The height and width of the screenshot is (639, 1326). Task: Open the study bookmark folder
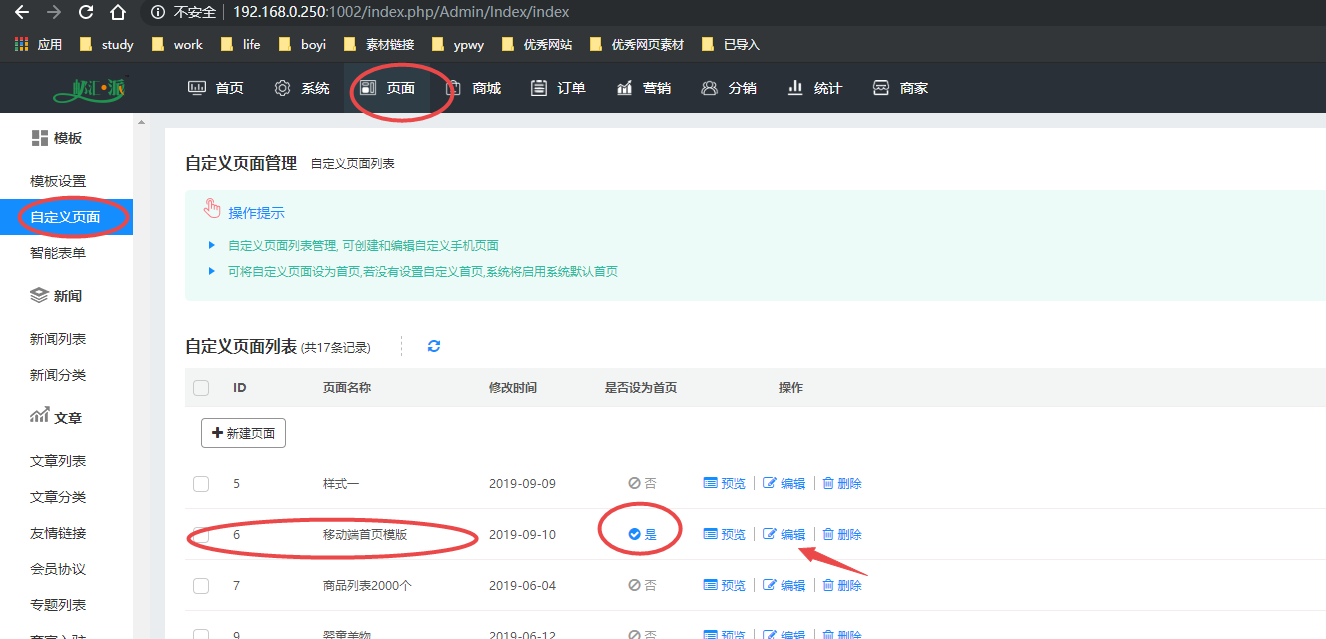coord(106,44)
